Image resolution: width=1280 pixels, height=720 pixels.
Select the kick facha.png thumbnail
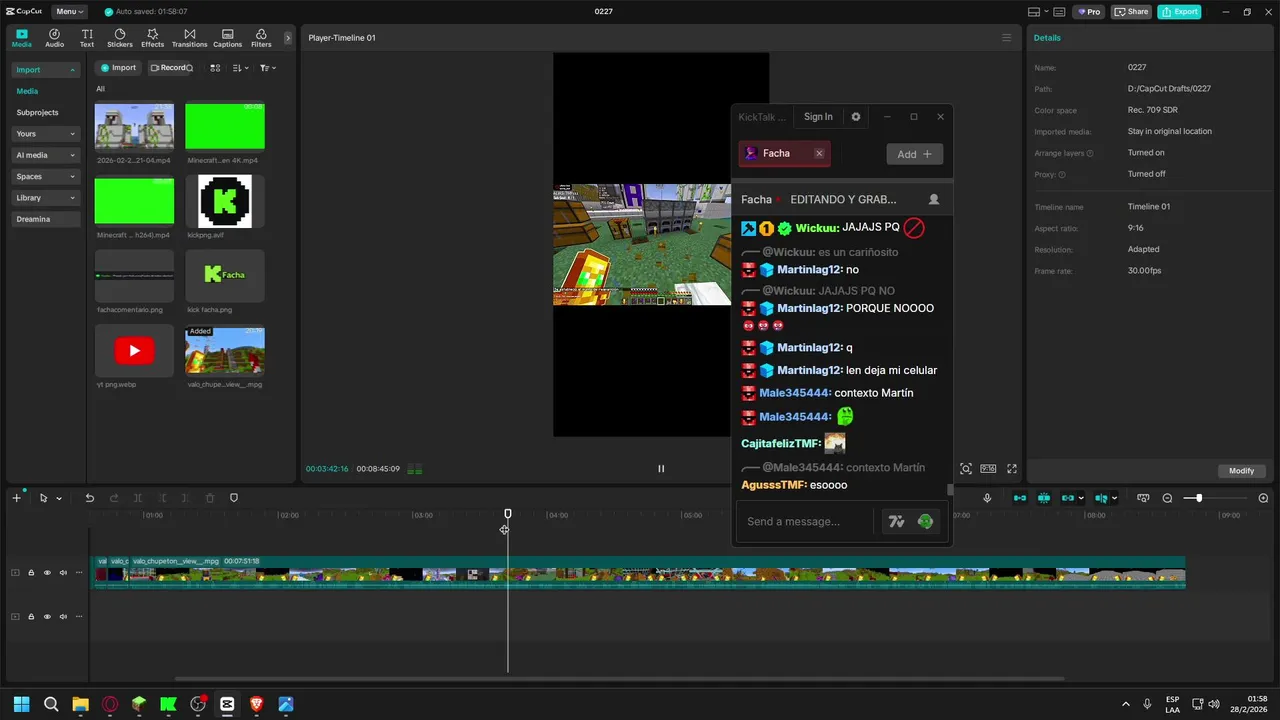click(x=225, y=276)
